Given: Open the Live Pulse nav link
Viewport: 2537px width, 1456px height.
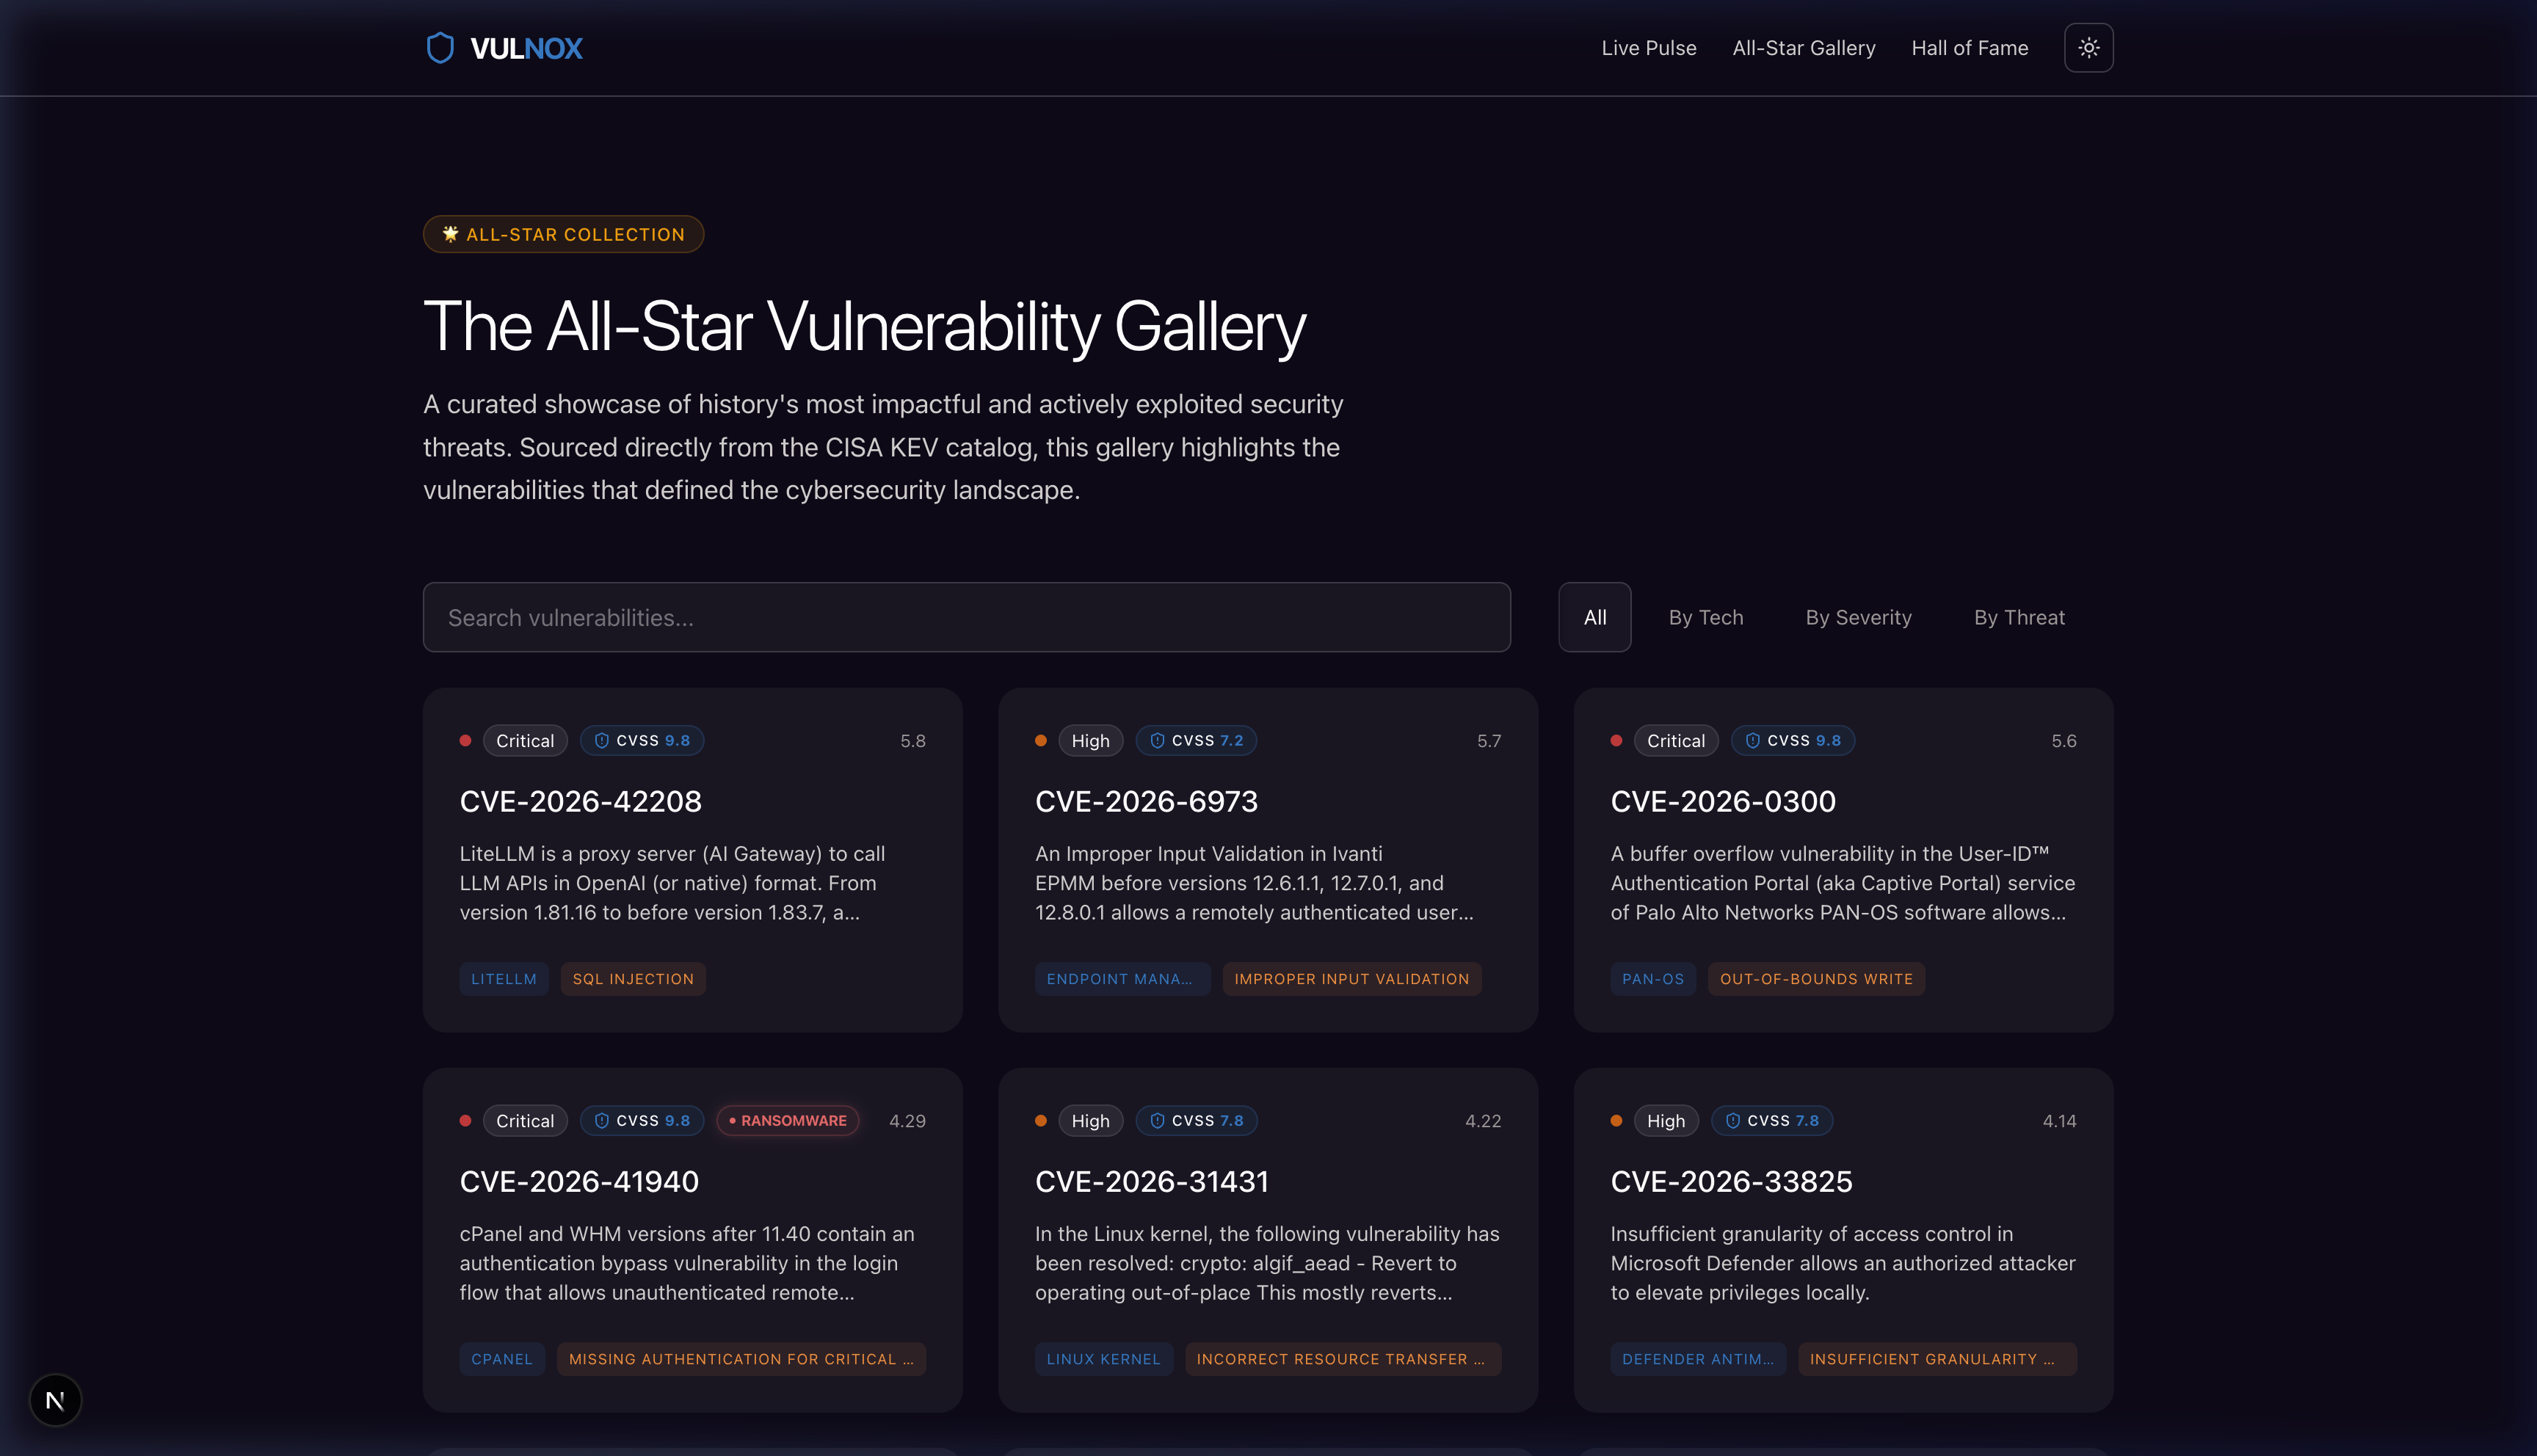Looking at the screenshot, I should (1649, 48).
